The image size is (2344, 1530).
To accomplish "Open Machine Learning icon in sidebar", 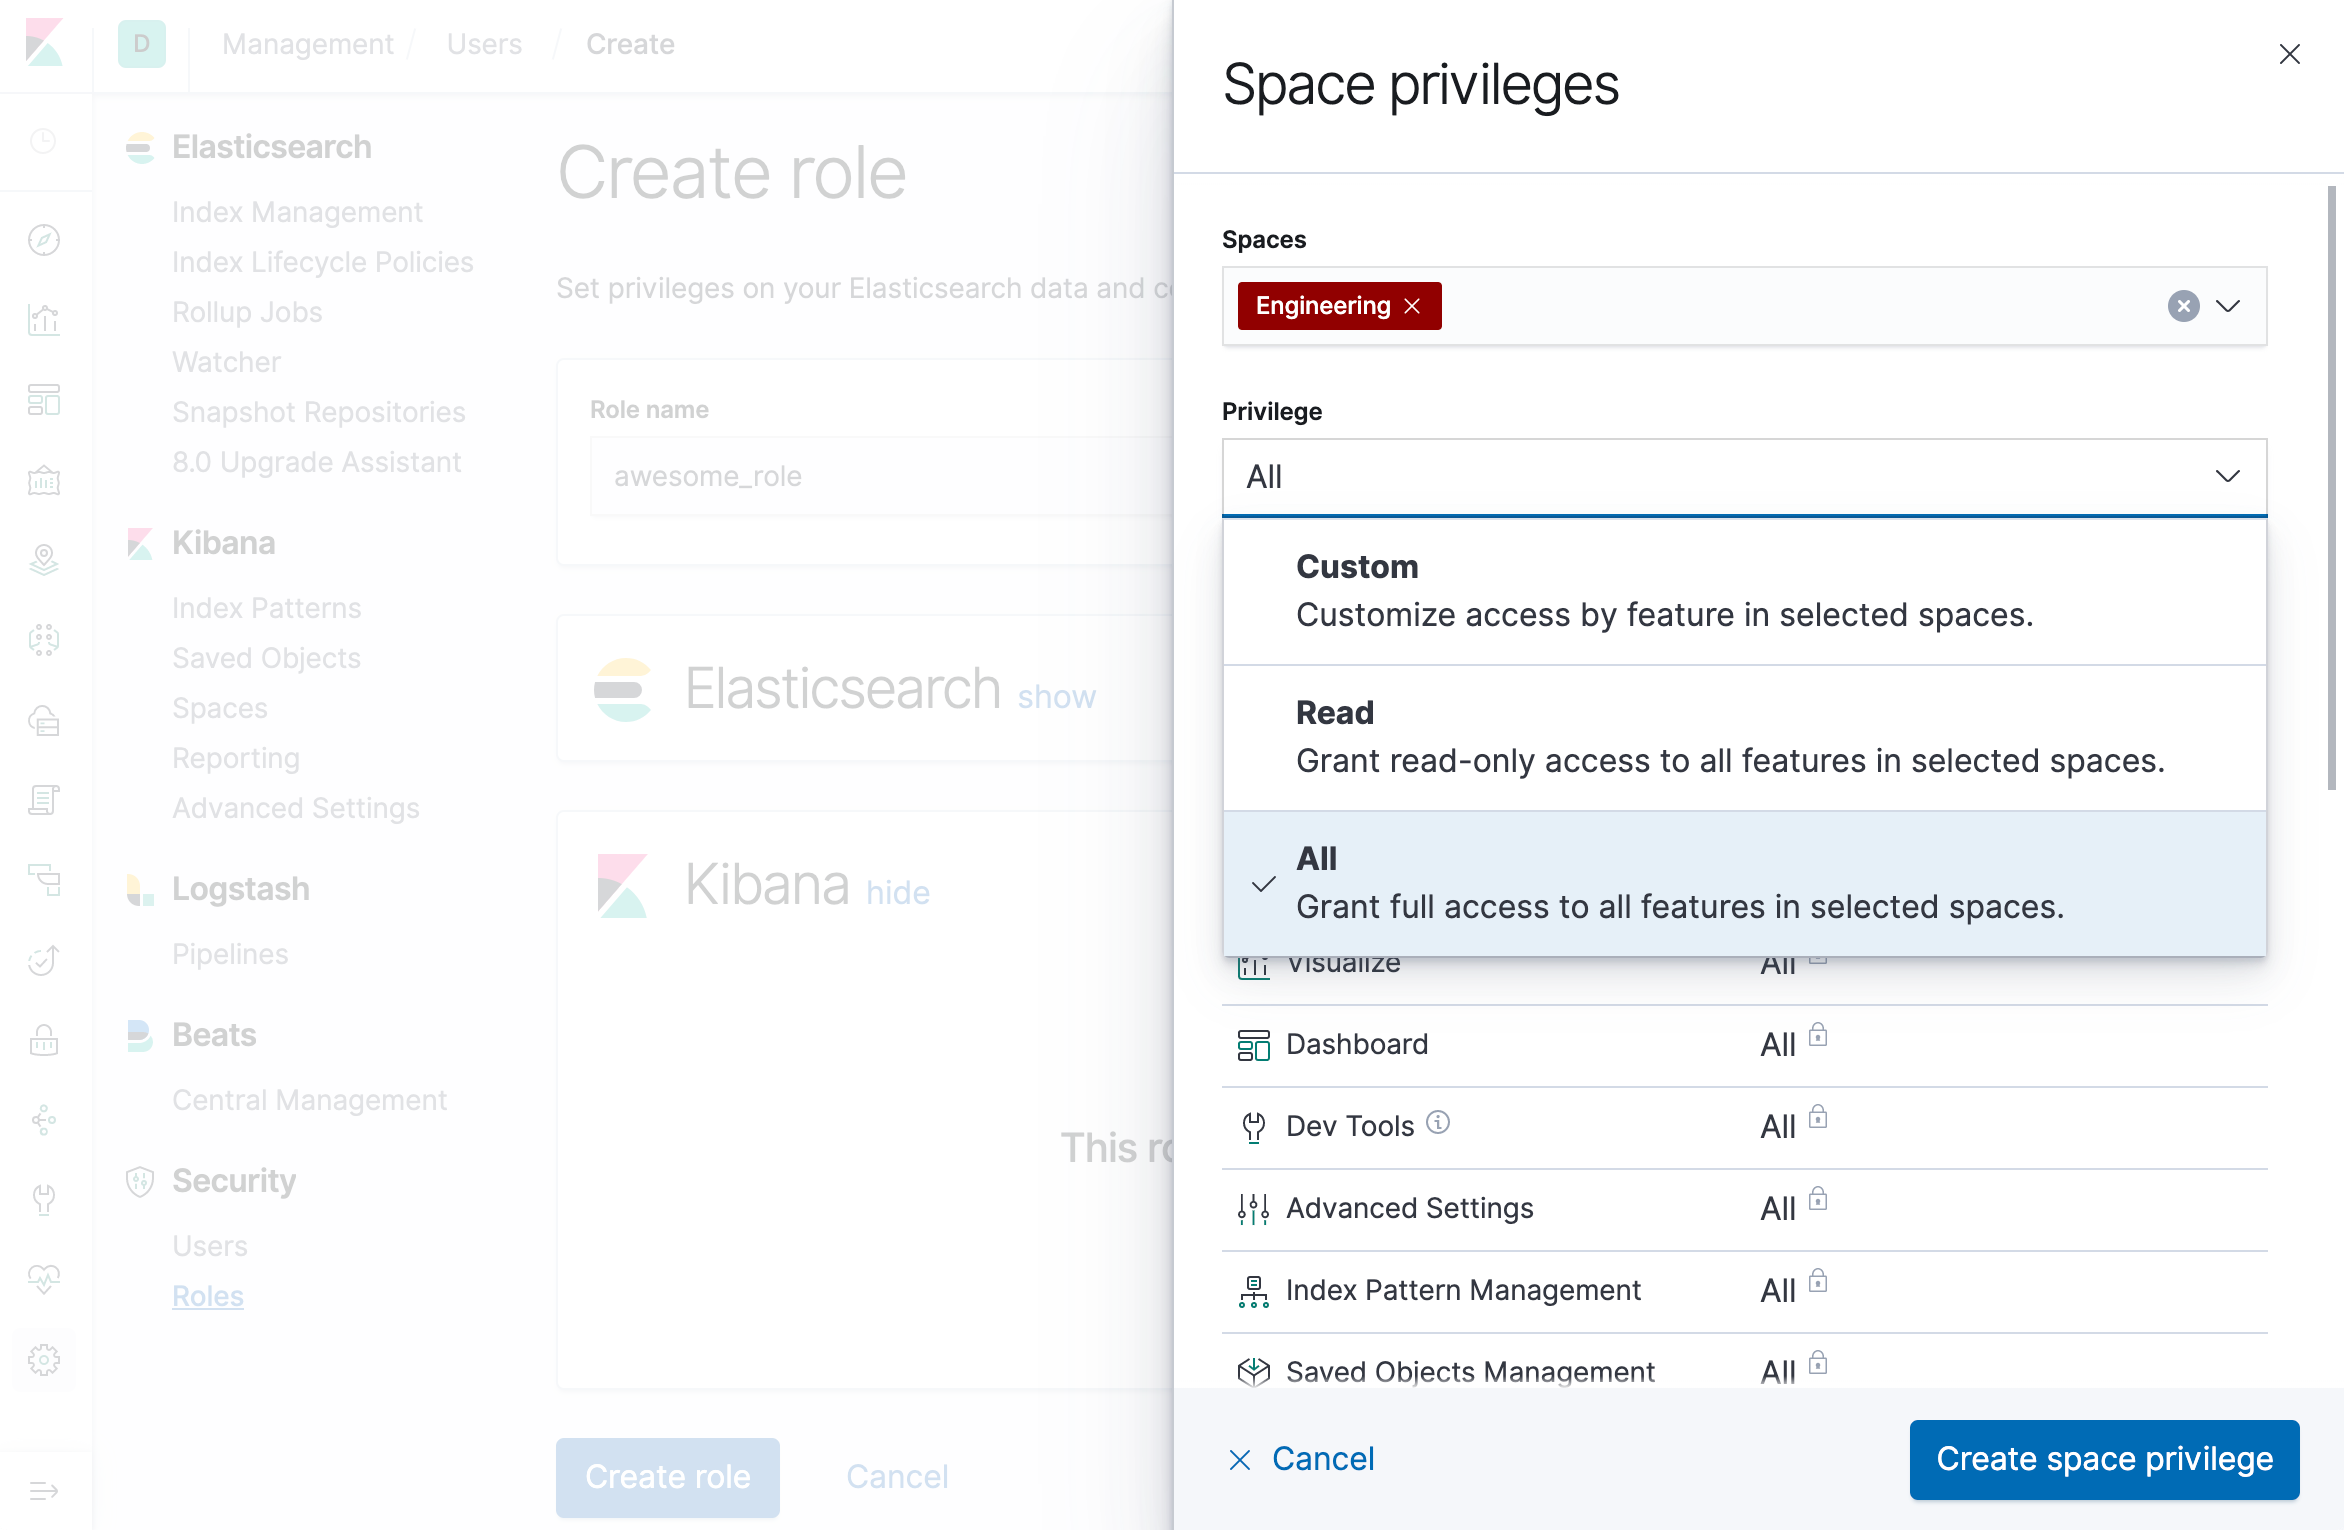I will tap(44, 640).
